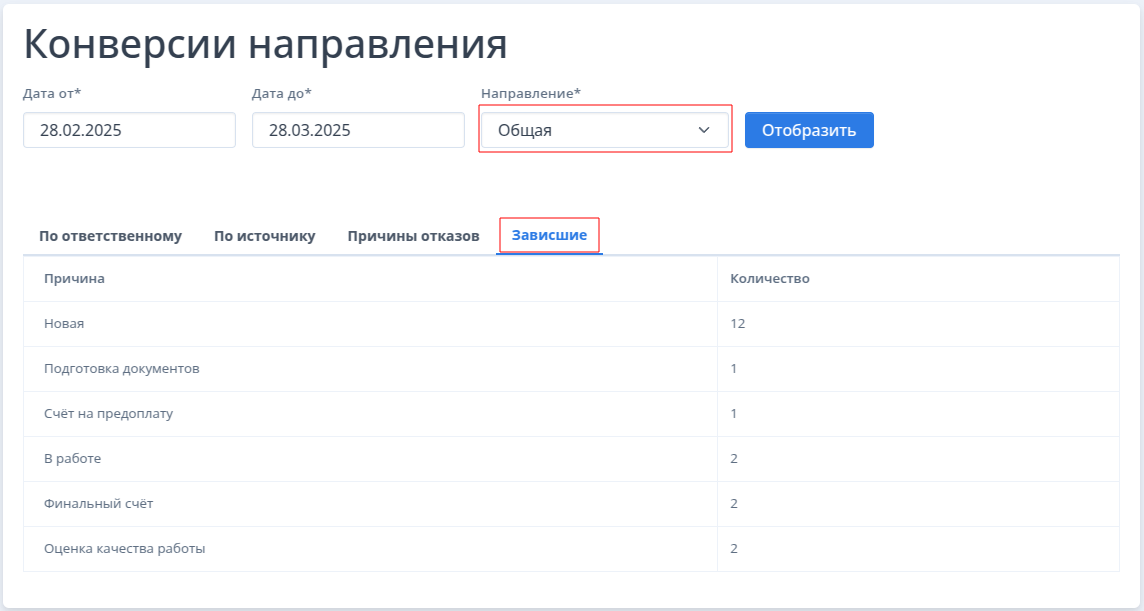Viewport: 1144px width, 611px height.
Task: Click the count in Оценка качества работы row
Action: pos(734,548)
